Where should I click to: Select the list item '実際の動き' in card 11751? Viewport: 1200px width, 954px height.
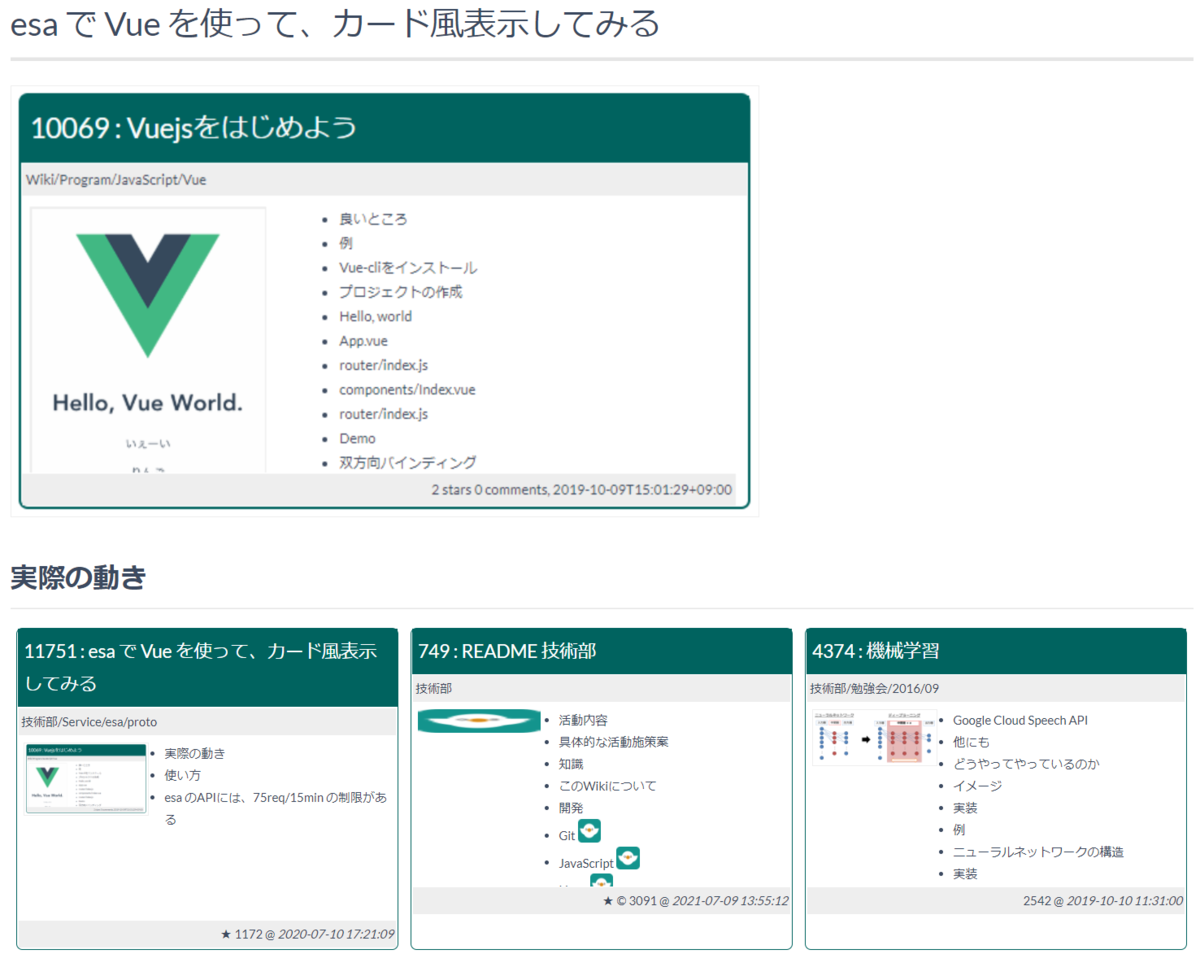pos(194,753)
